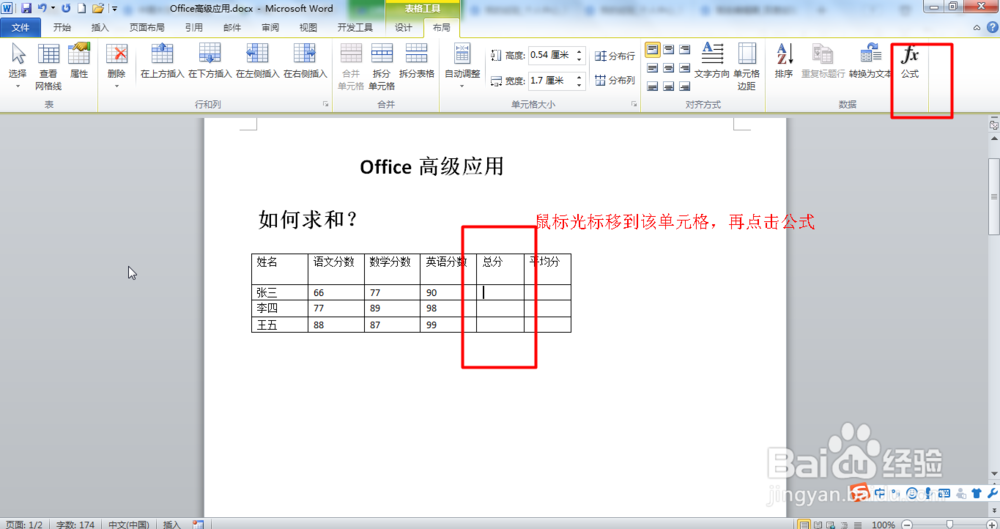The width and height of the screenshot is (1000, 529).
Task: Open 单元格大小 group dialog launcher
Action: [634, 104]
